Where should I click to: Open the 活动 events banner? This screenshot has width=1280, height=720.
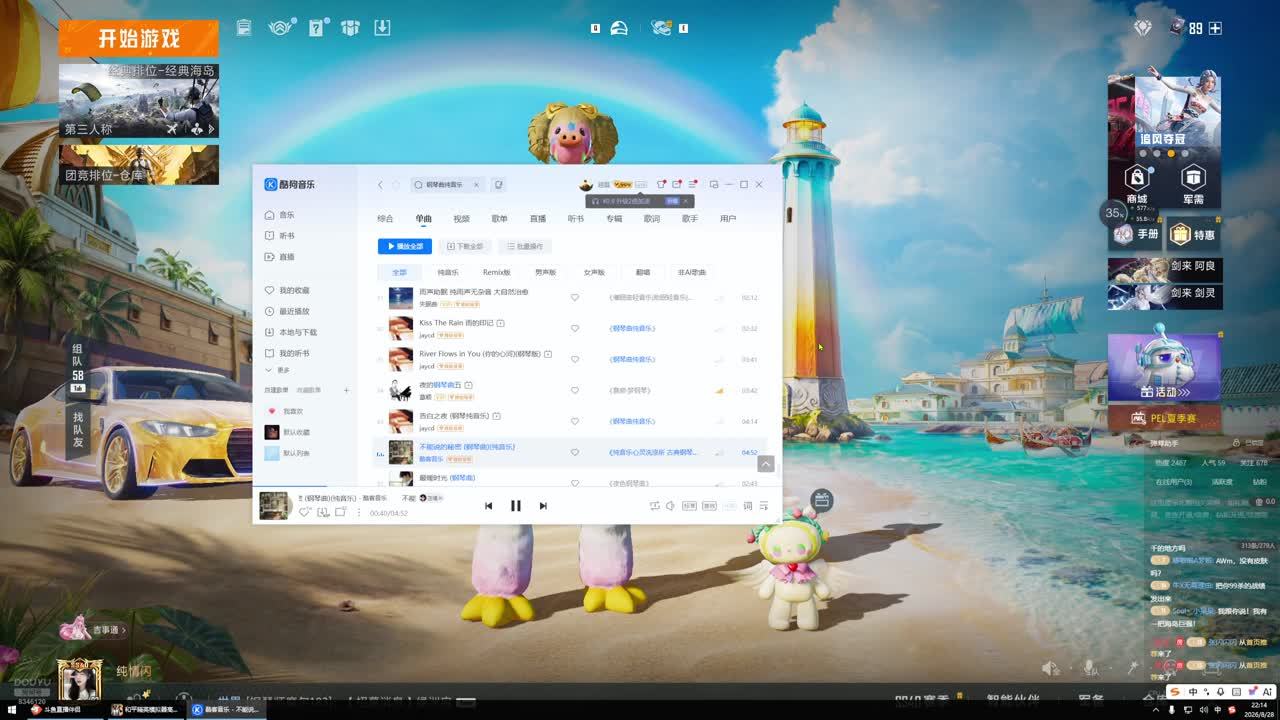1164,367
